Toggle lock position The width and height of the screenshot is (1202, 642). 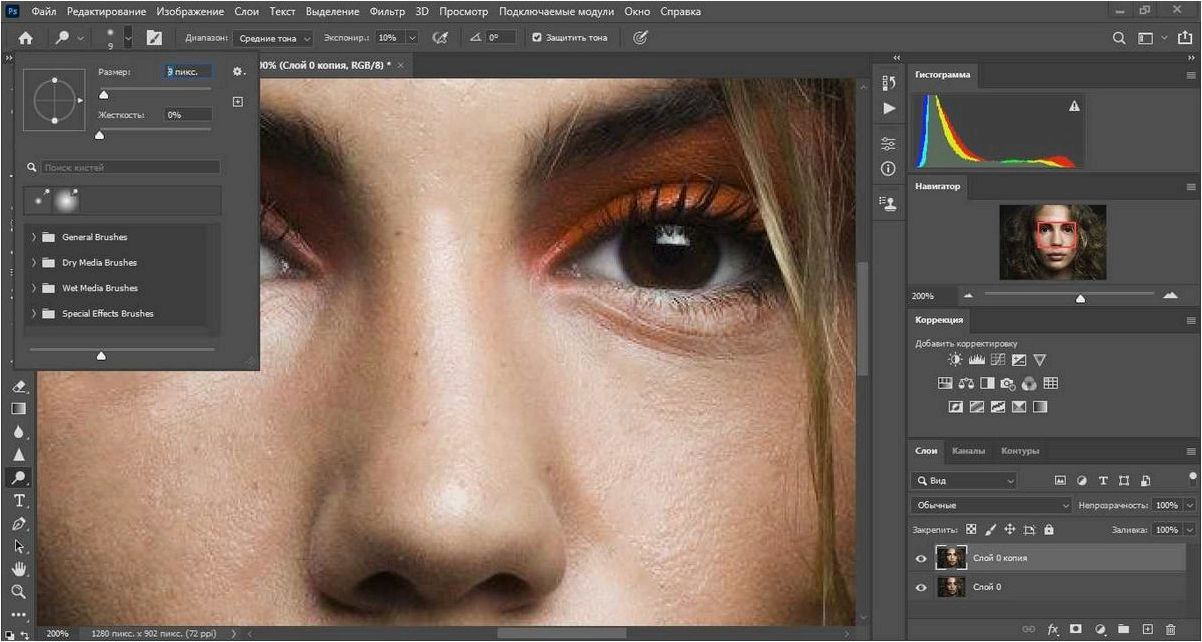click(x=1010, y=529)
